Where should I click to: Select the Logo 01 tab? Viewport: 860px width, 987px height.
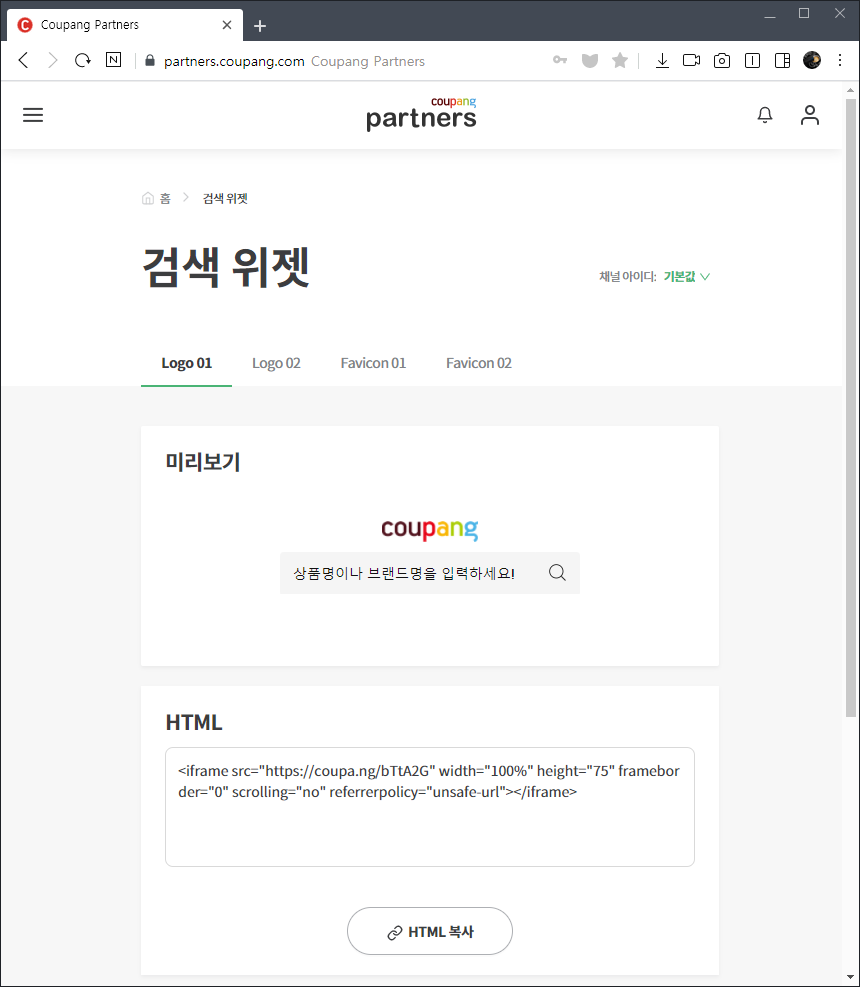pyautogui.click(x=186, y=363)
